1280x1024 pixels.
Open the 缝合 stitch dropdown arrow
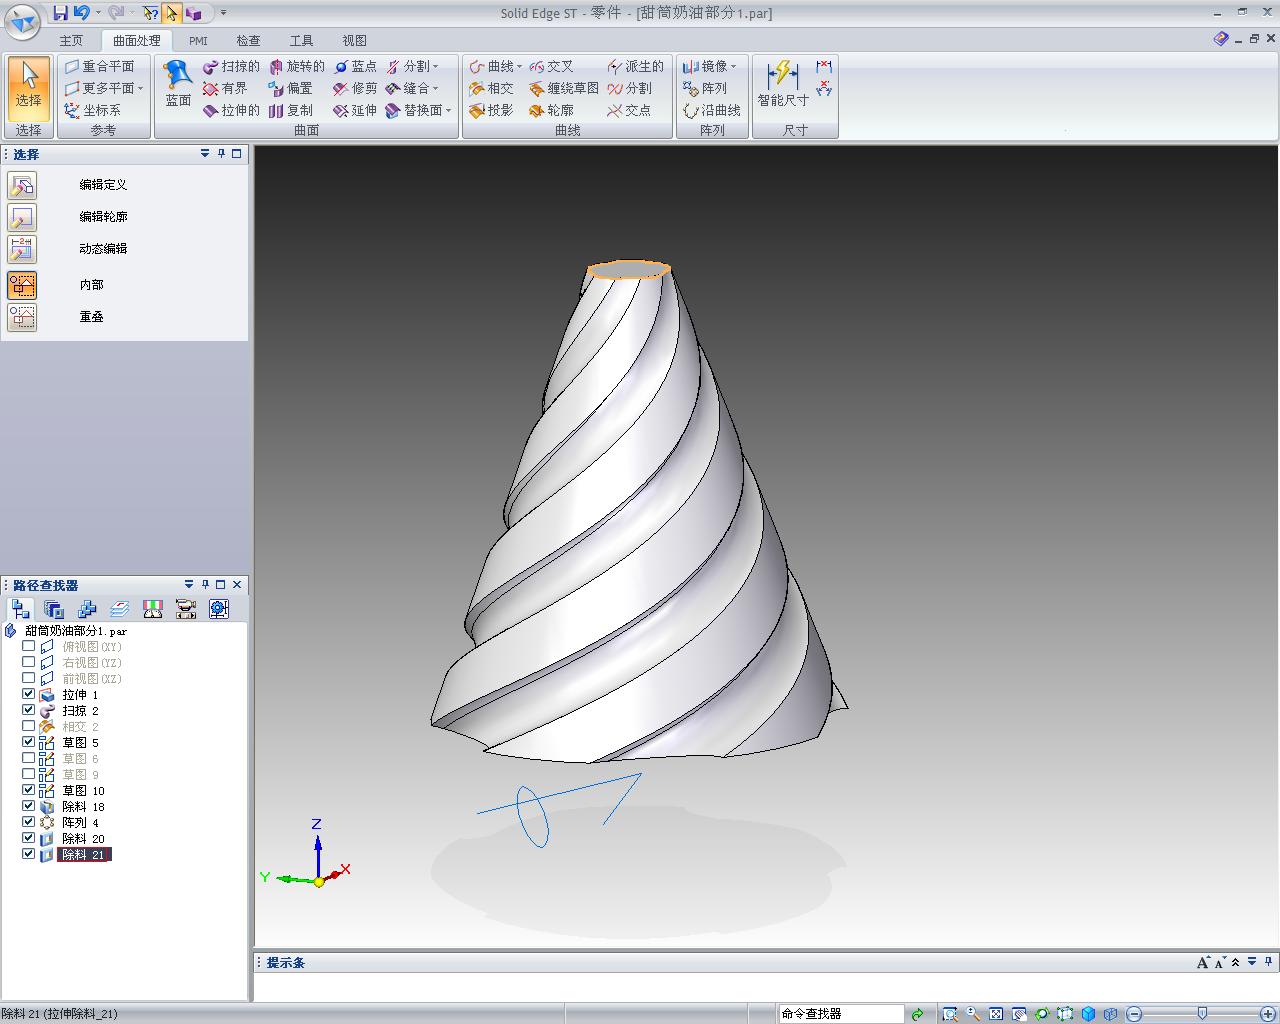435,88
